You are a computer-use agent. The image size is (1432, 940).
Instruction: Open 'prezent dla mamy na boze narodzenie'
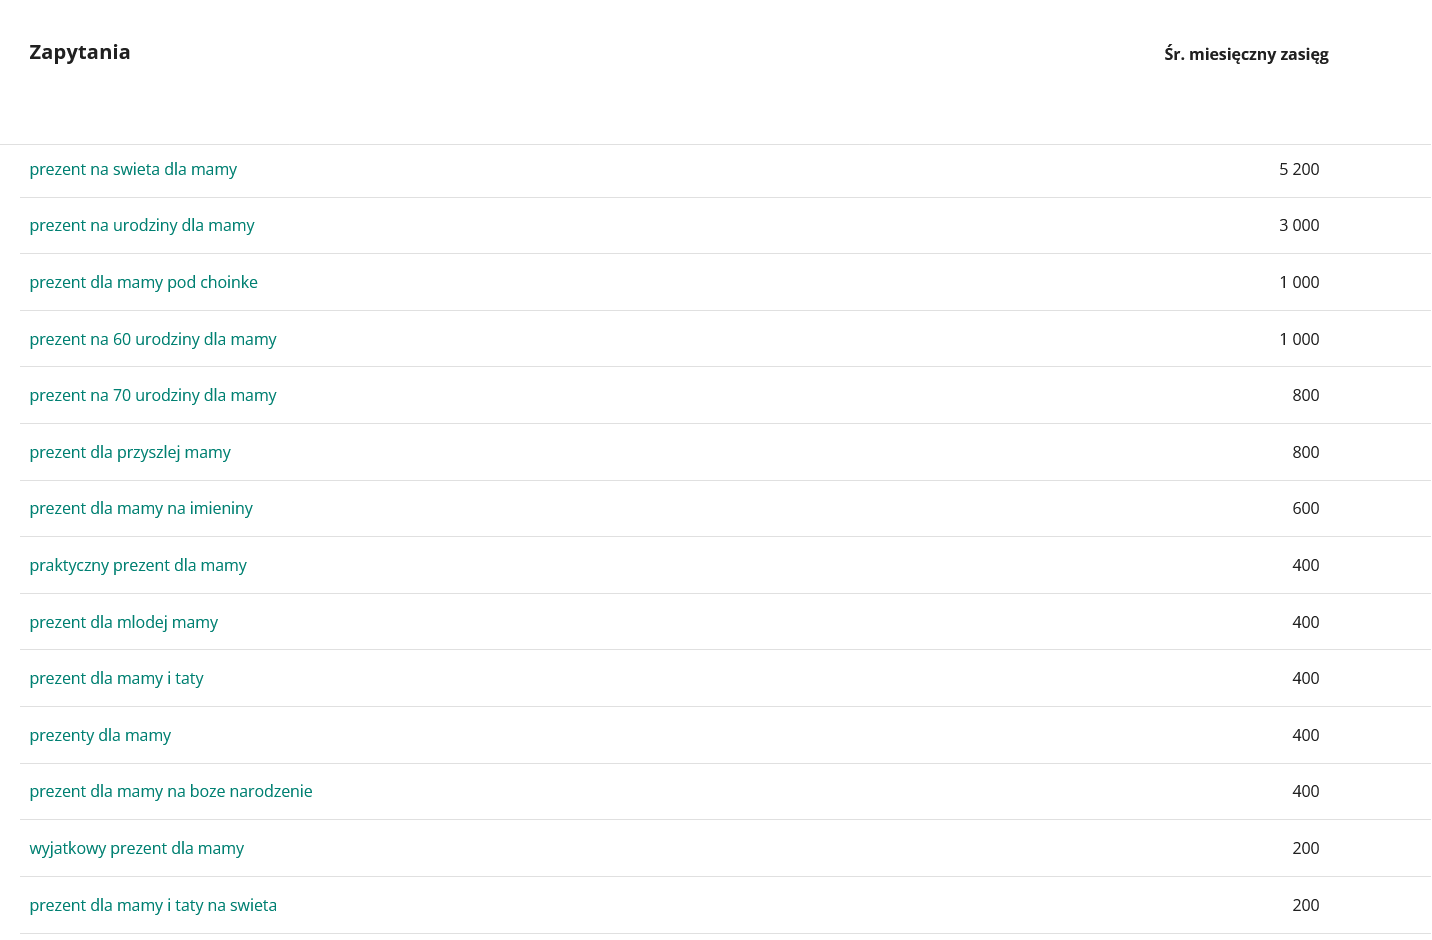coord(171,792)
